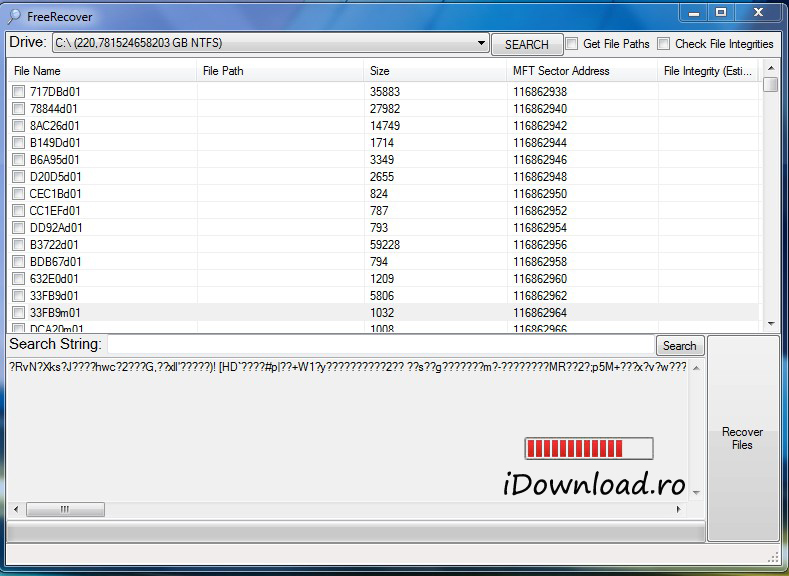Select the checkbox for file B3722d01
Viewport: 789px width, 576px height.
pos(18,245)
